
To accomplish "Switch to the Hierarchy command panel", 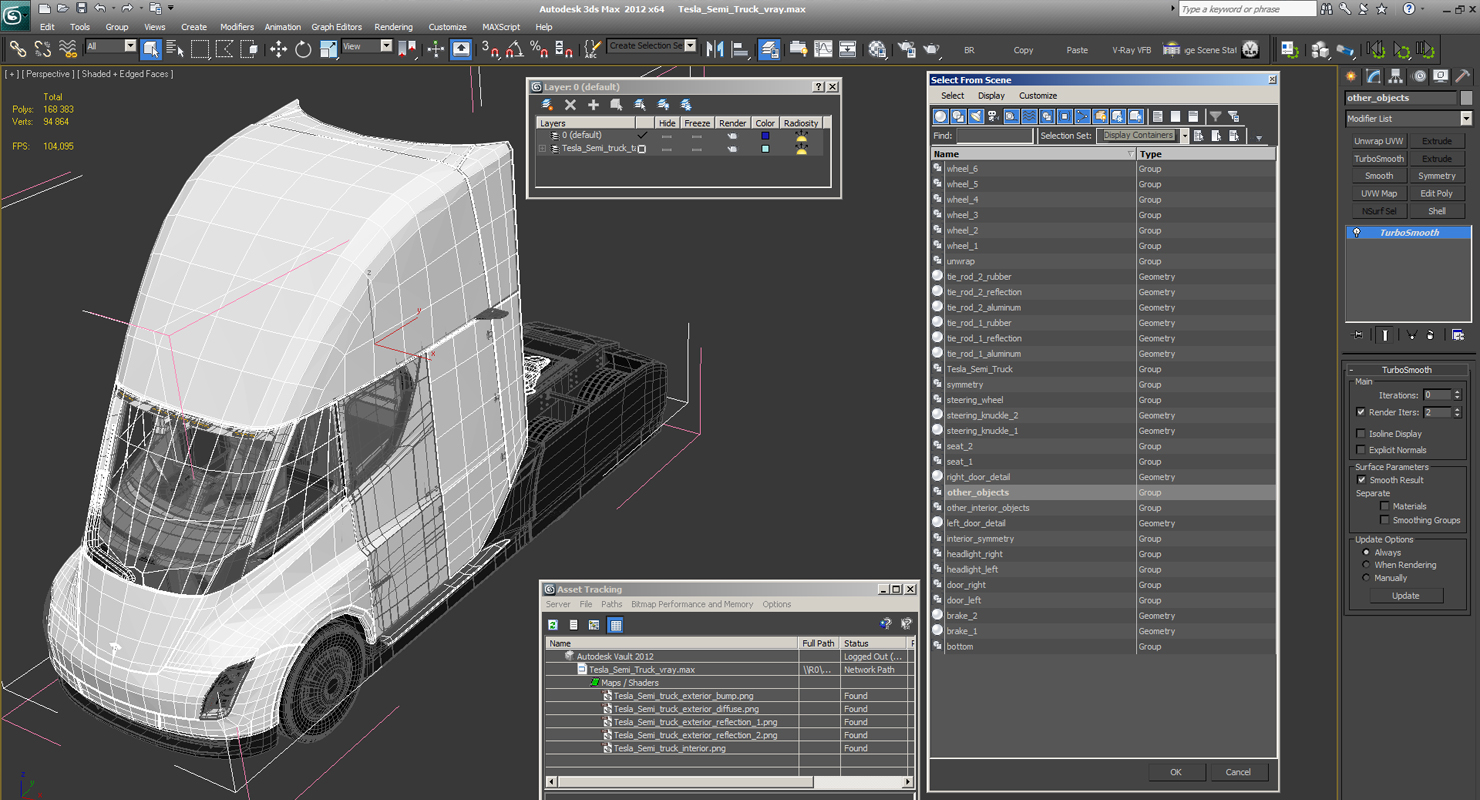I will pyautogui.click(x=1396, y=76).
